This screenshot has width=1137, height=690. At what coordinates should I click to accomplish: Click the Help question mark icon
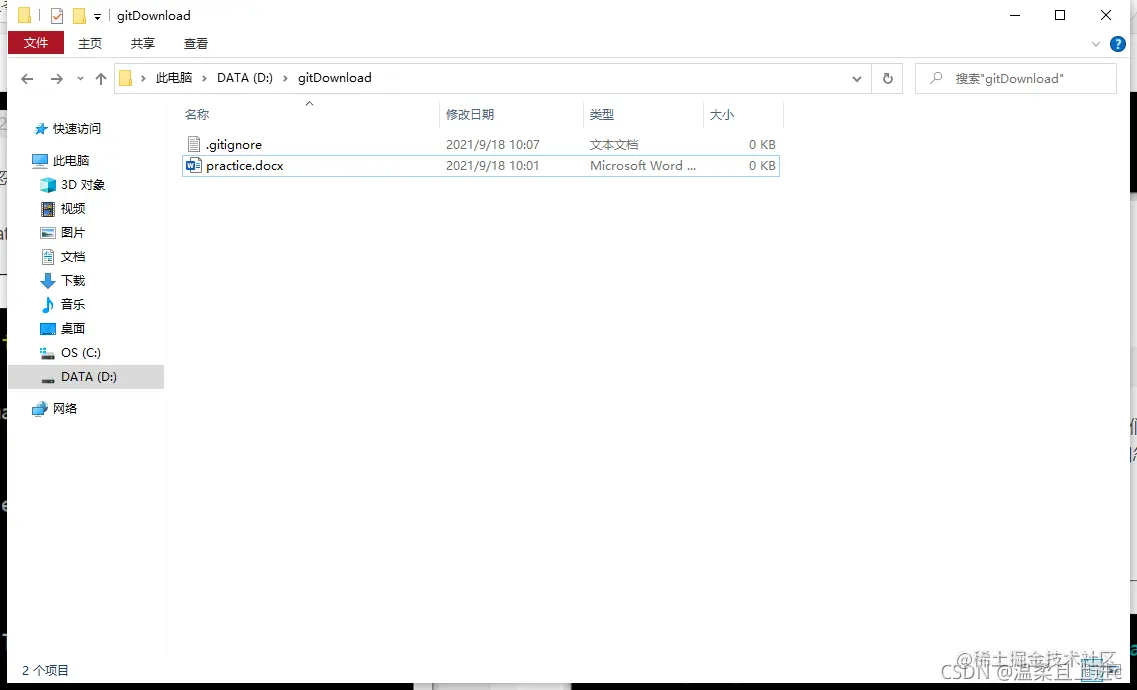coord(1117,44)
